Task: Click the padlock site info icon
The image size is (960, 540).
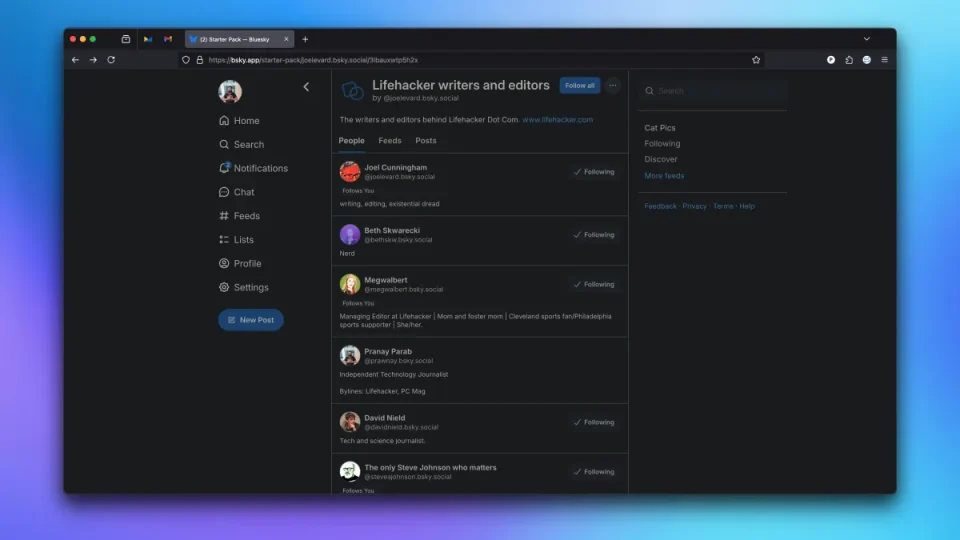Action: (x=200, y=60)
